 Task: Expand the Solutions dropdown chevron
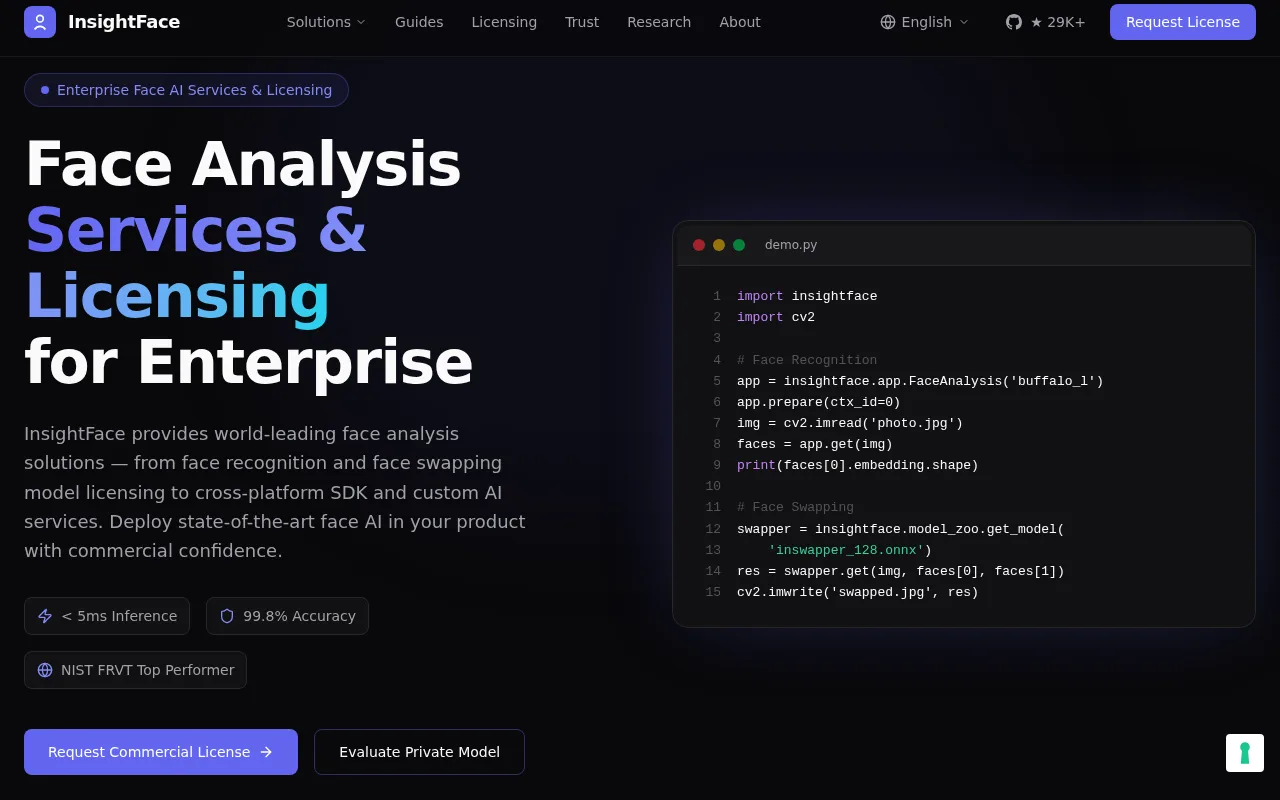[361, 22]
